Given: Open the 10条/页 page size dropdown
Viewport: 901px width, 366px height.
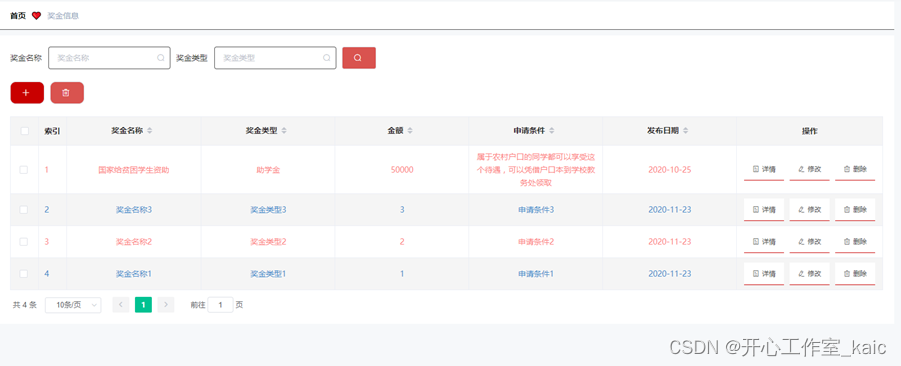Looking at the screenshot, I should point(73,305).
